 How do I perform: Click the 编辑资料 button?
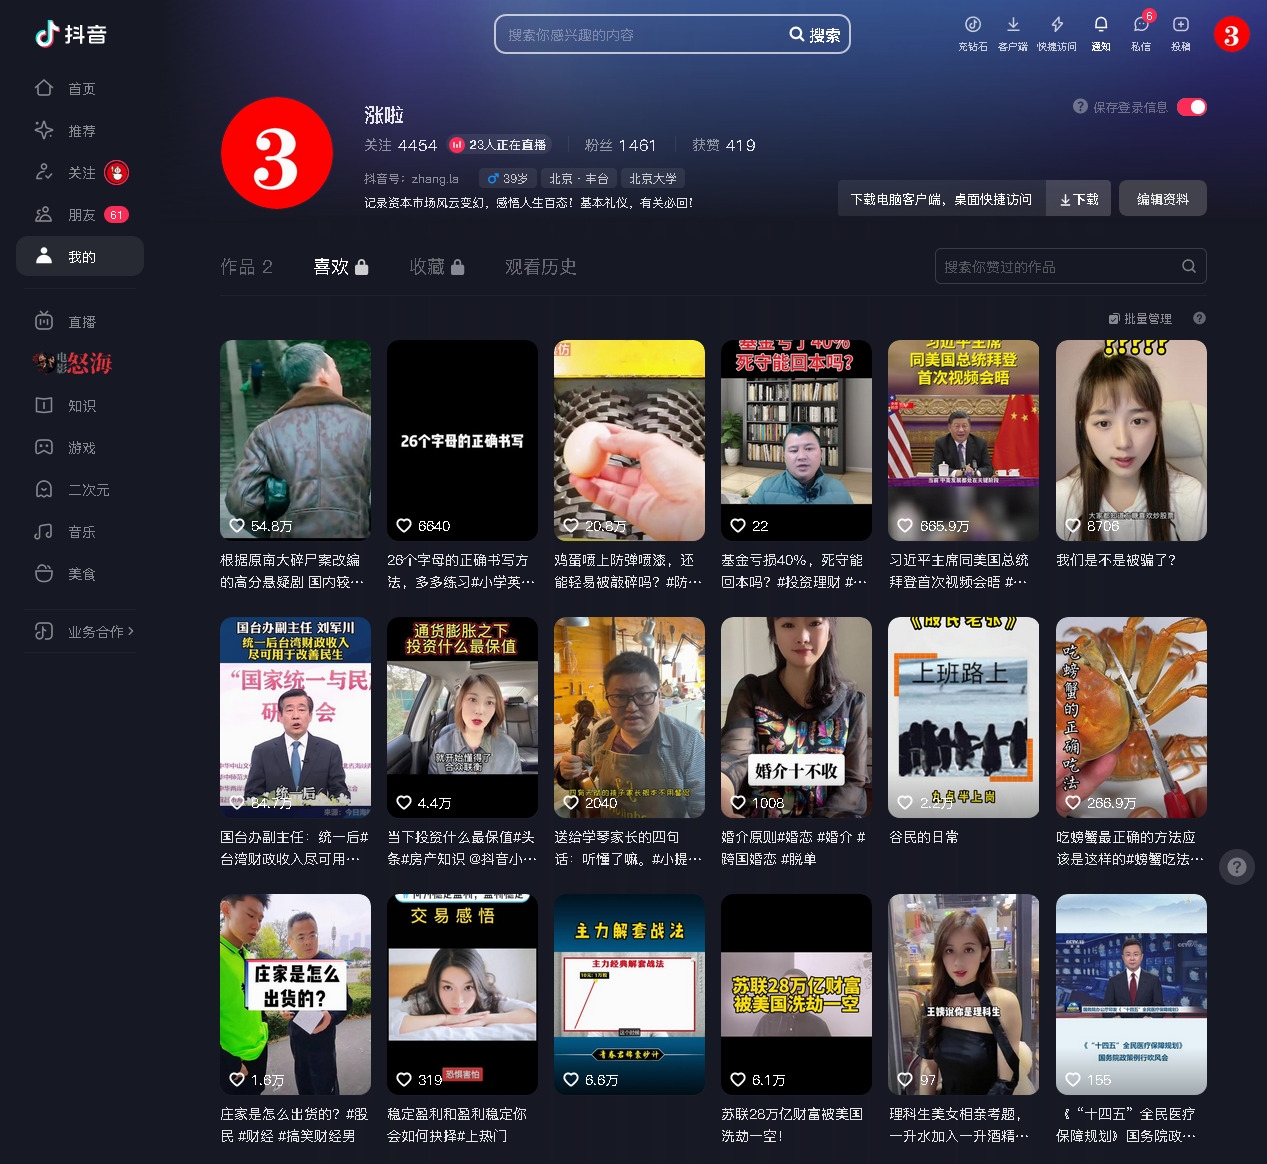click(x=1162, y=198)
